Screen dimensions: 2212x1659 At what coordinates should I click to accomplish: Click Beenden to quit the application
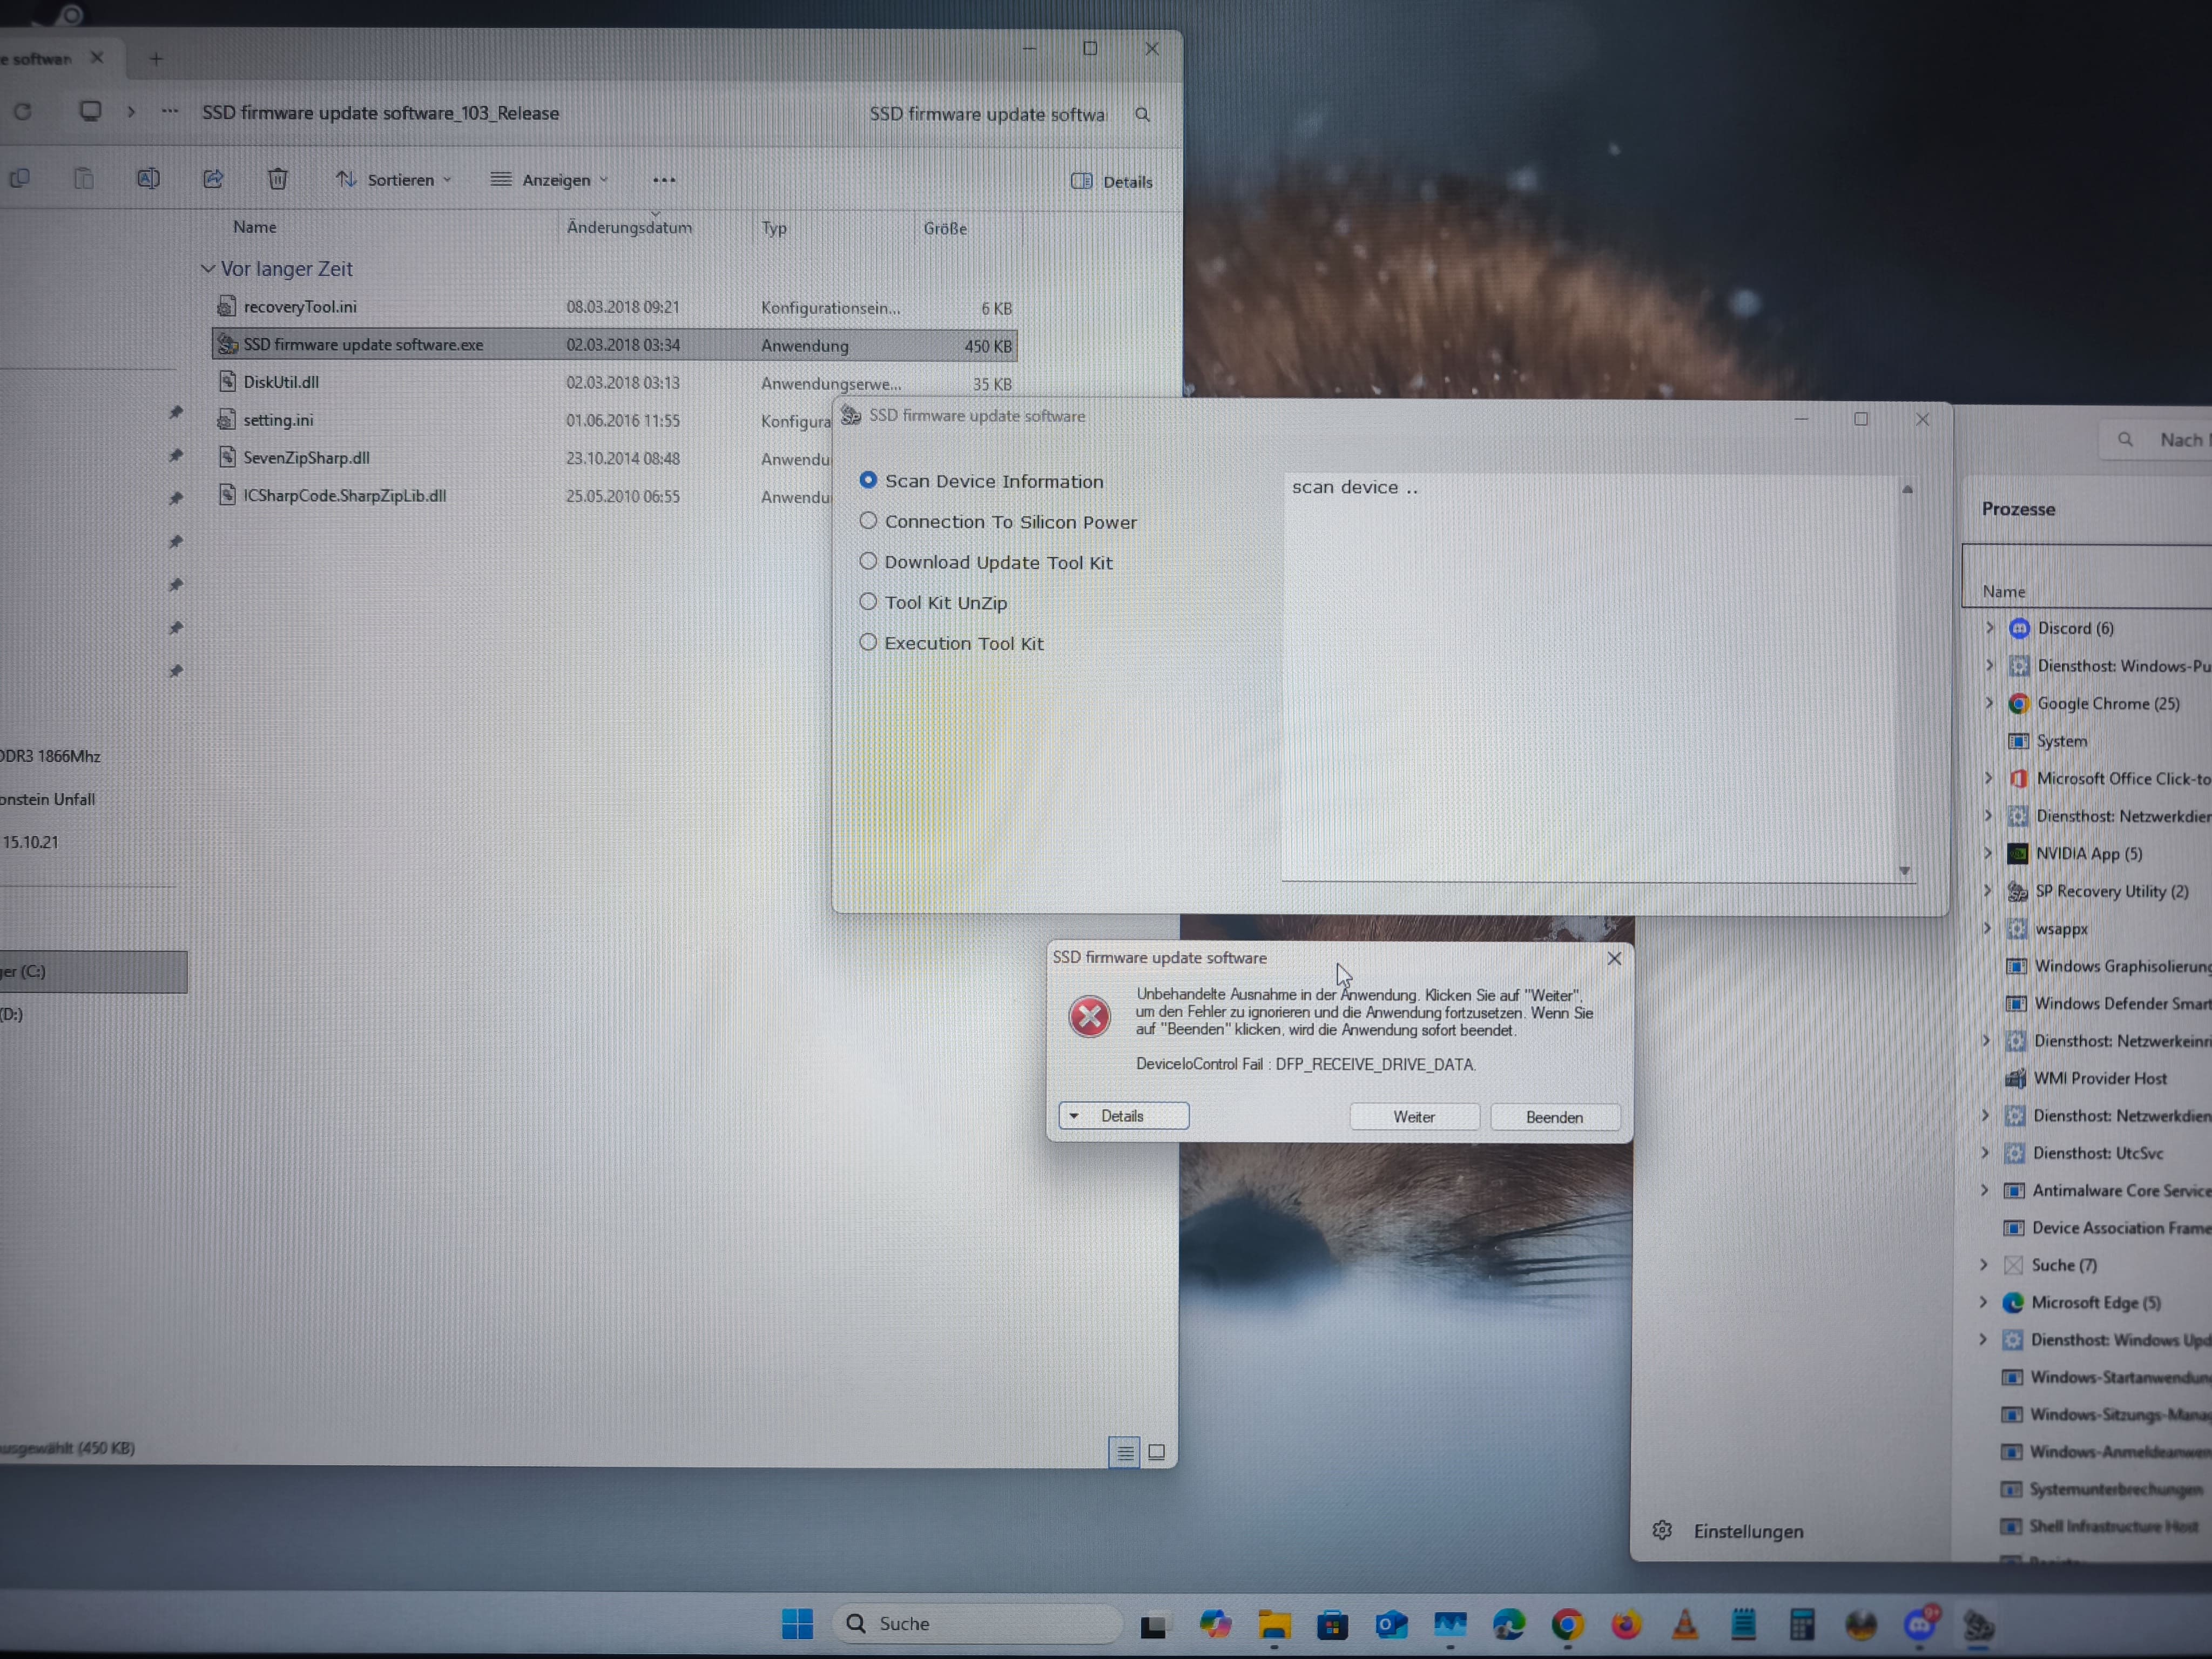click(1554, 1117)
